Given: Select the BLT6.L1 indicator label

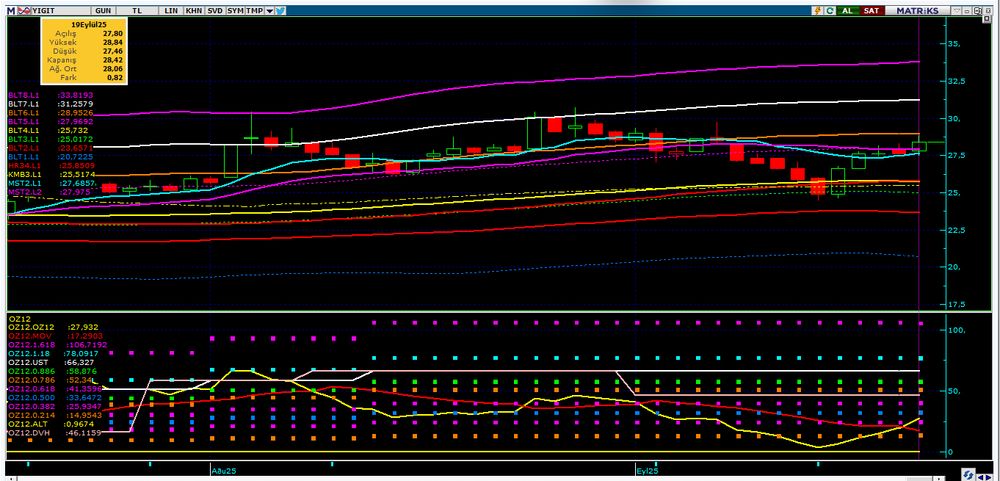Looking at the screenshot, I should point(24,113).
